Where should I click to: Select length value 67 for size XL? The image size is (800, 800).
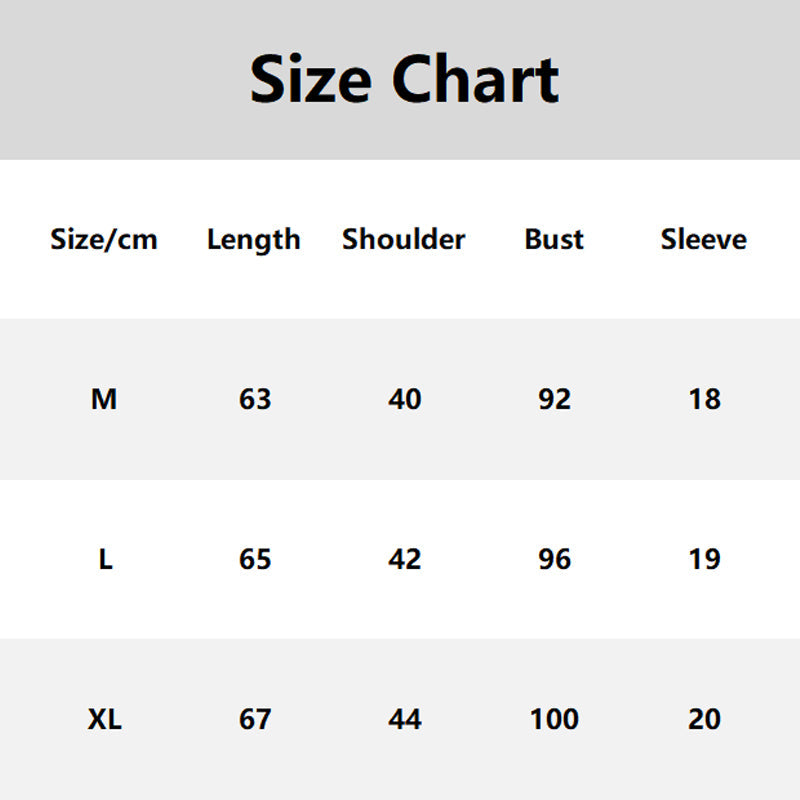click(x=255, y=720)
